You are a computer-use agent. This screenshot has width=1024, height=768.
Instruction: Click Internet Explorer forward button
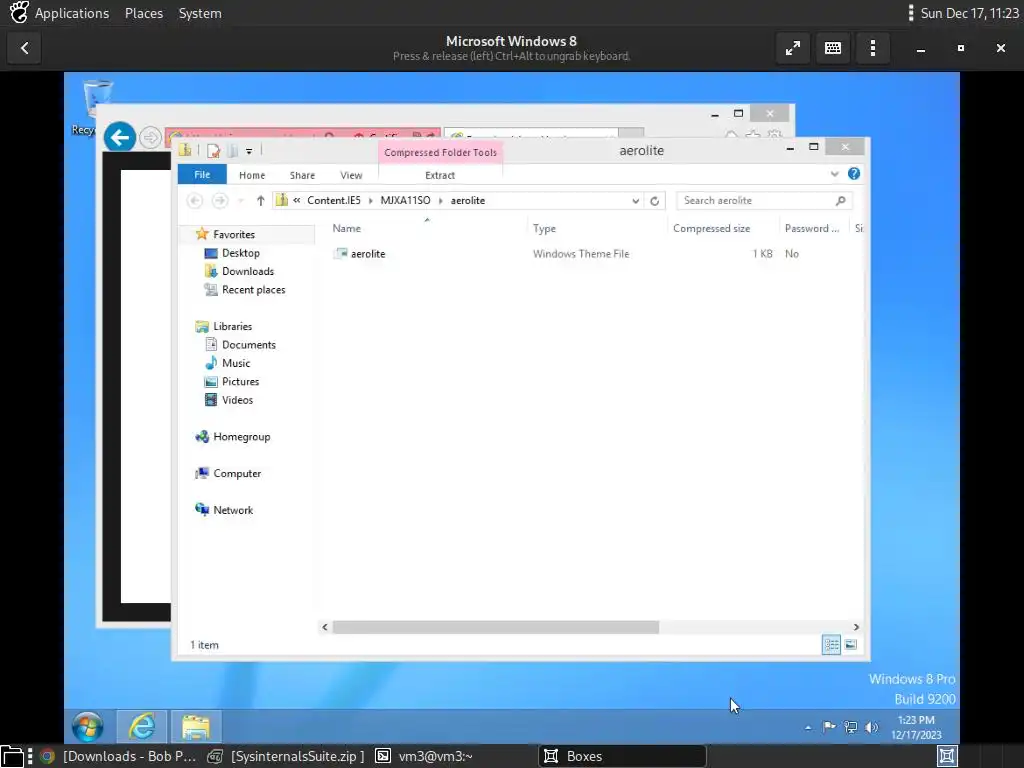(x=151, y=138)
